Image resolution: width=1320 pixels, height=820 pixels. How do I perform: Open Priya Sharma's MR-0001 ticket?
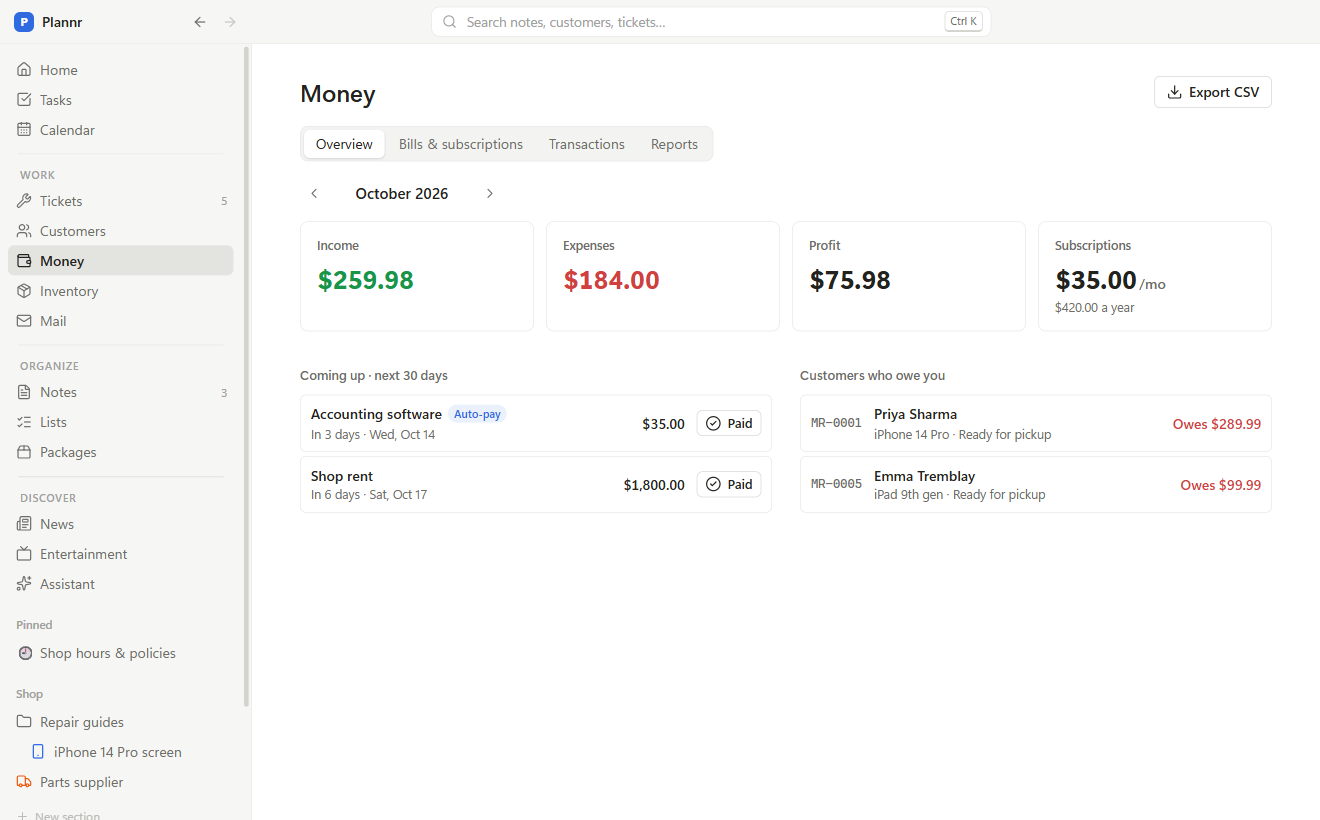point(1036,424)
